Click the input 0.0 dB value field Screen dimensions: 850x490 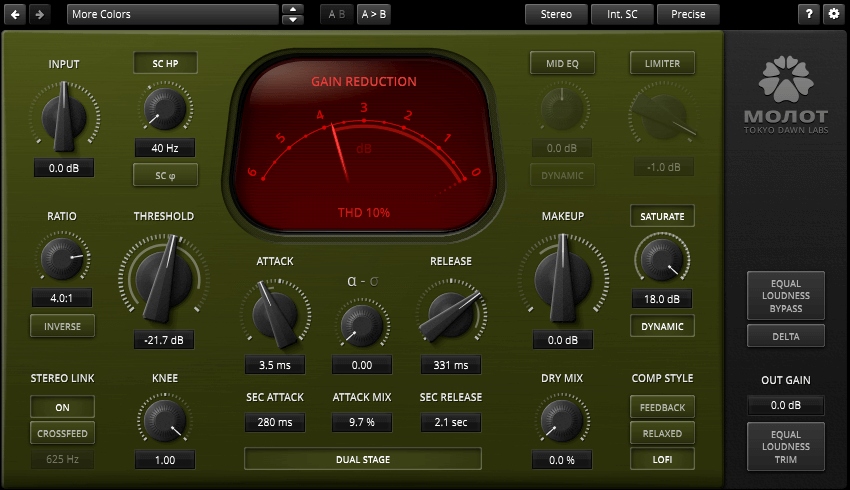(x=64, y=168)
